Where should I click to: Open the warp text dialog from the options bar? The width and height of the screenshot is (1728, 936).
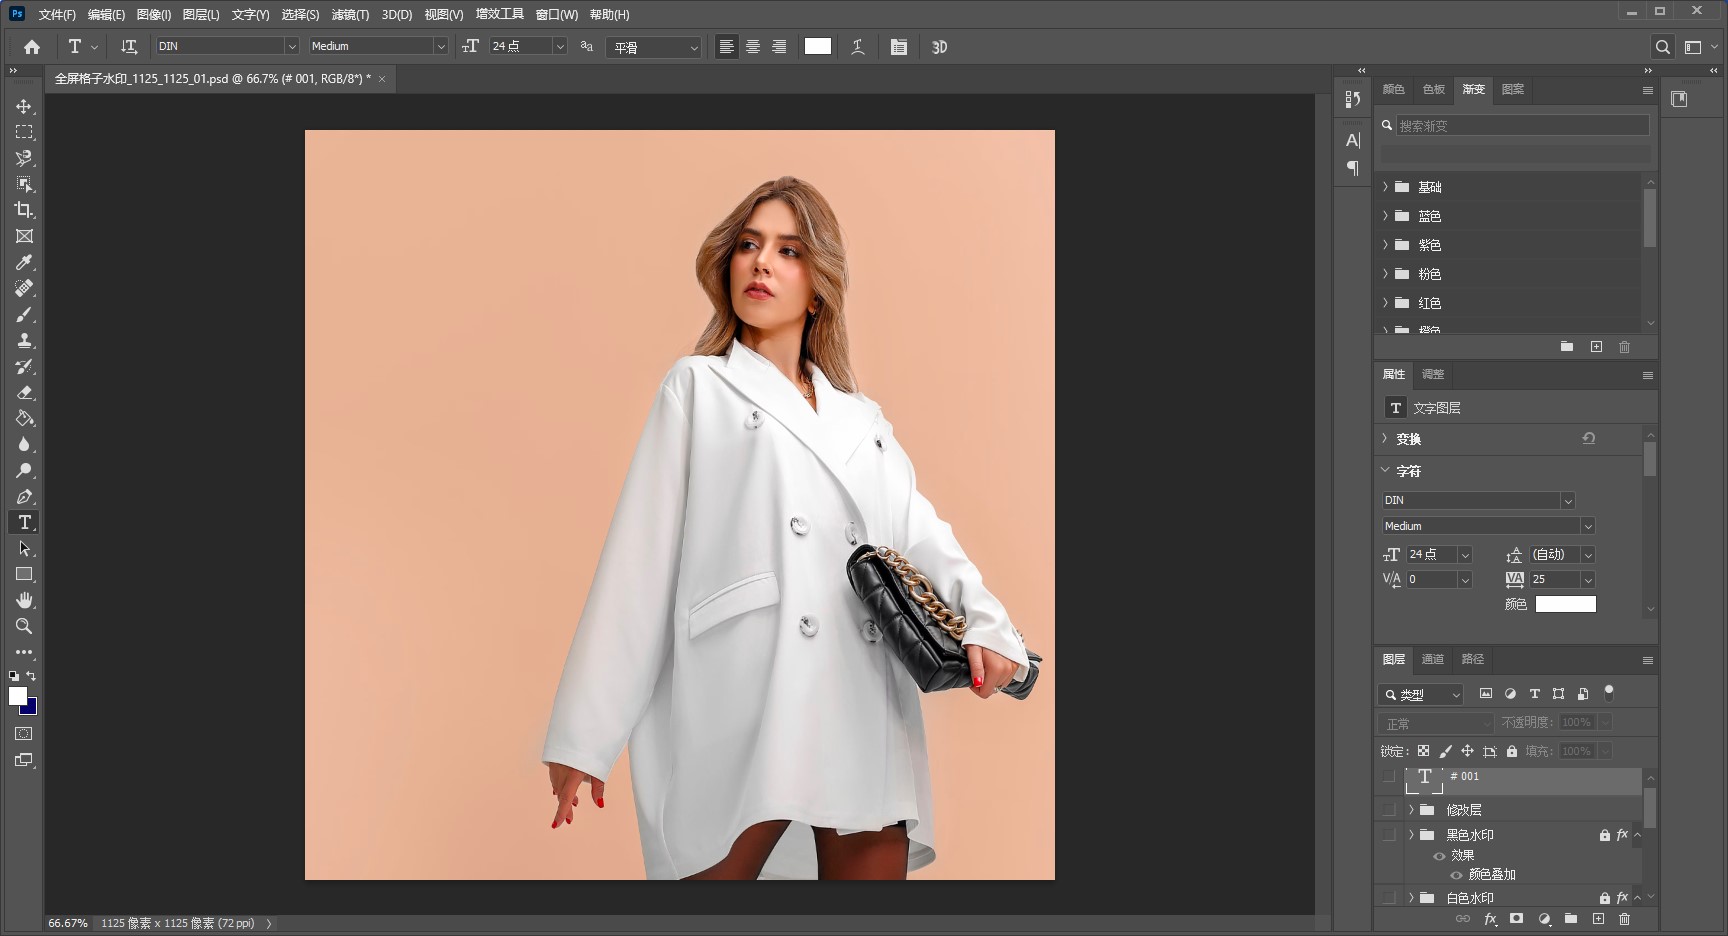(x=858, y=46)
